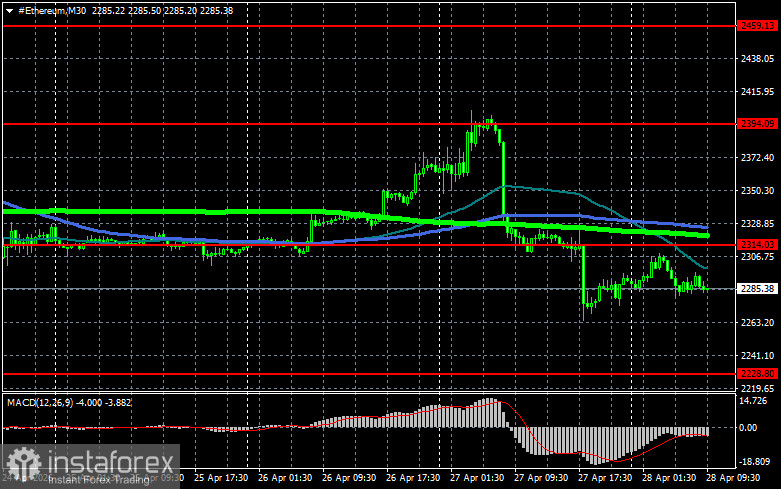Click the 2263.20 price axis label

pos(757,323)
